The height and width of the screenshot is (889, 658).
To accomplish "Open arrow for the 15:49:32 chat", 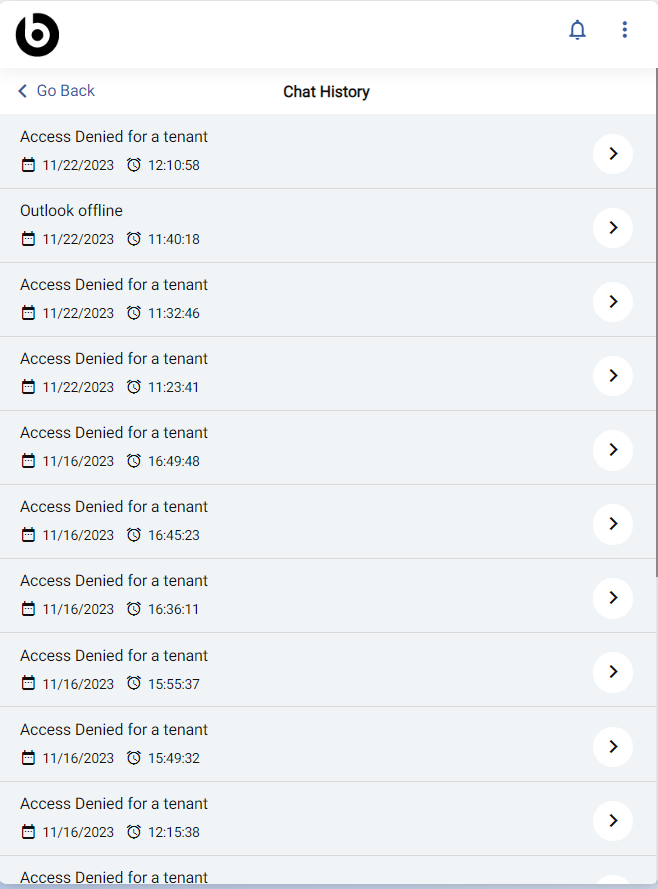I will click(x=613, y=746).
